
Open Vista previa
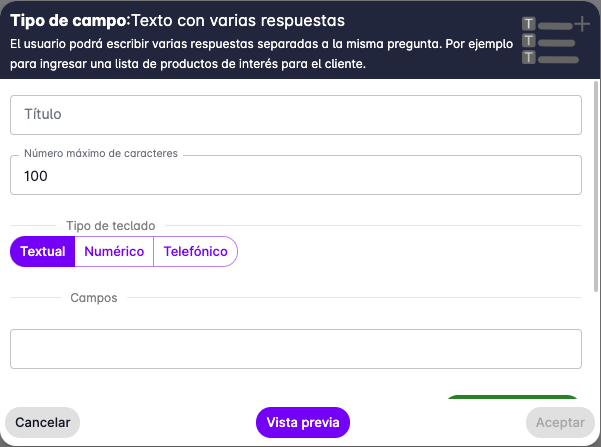(x=303, y=423)
